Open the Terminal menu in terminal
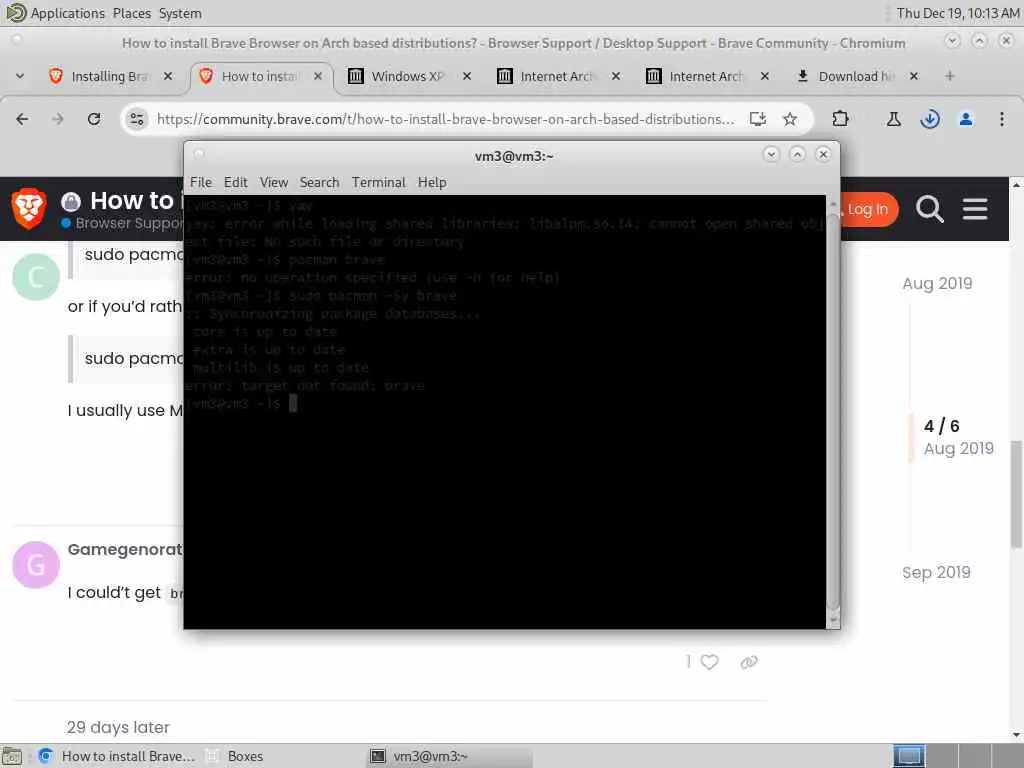 (379, 182)
